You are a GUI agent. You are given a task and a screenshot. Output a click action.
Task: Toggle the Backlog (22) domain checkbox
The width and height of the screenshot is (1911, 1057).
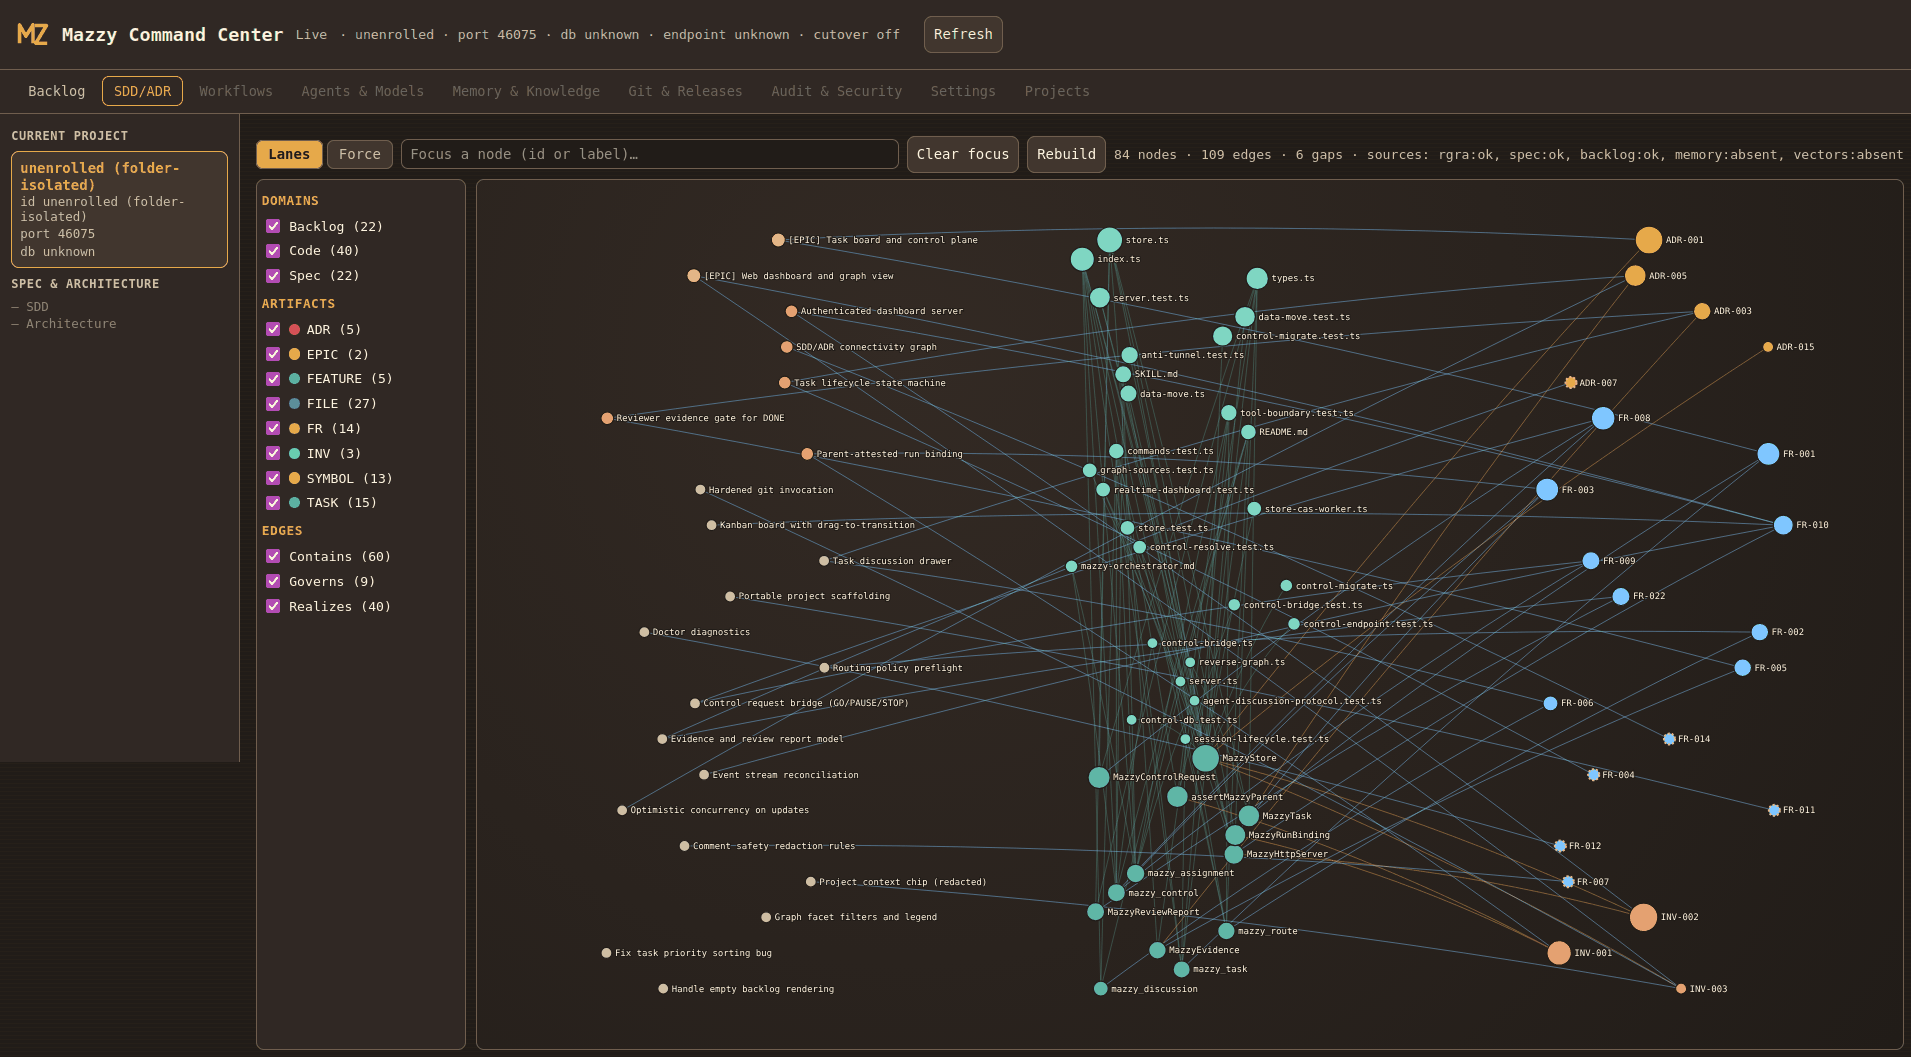click(273, 226)
